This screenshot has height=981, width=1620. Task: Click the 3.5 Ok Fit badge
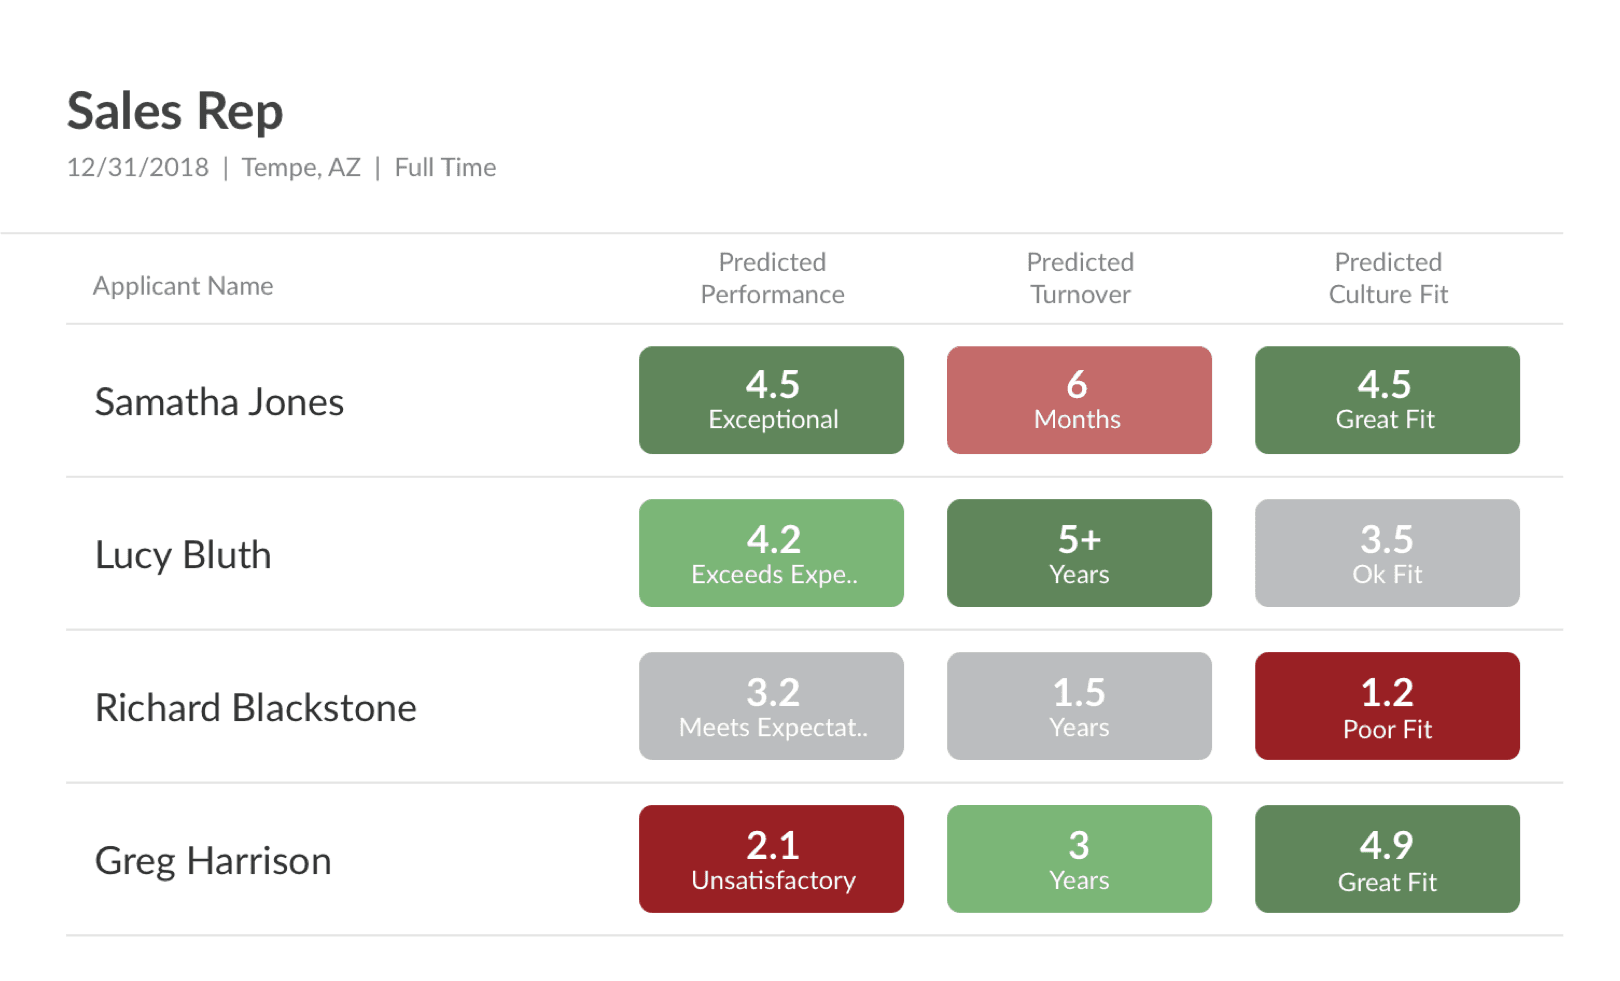[1387, 553]
